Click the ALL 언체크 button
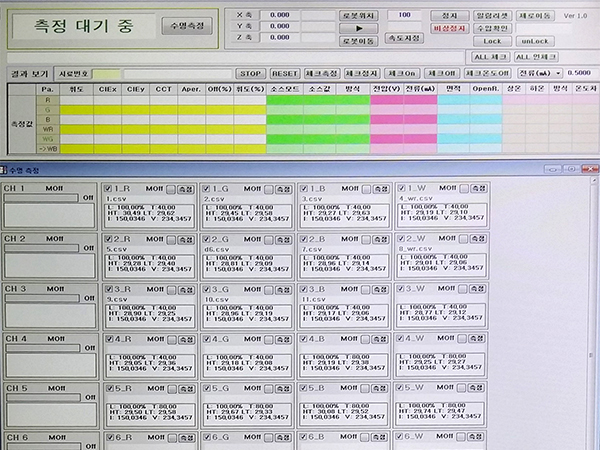 536,57
